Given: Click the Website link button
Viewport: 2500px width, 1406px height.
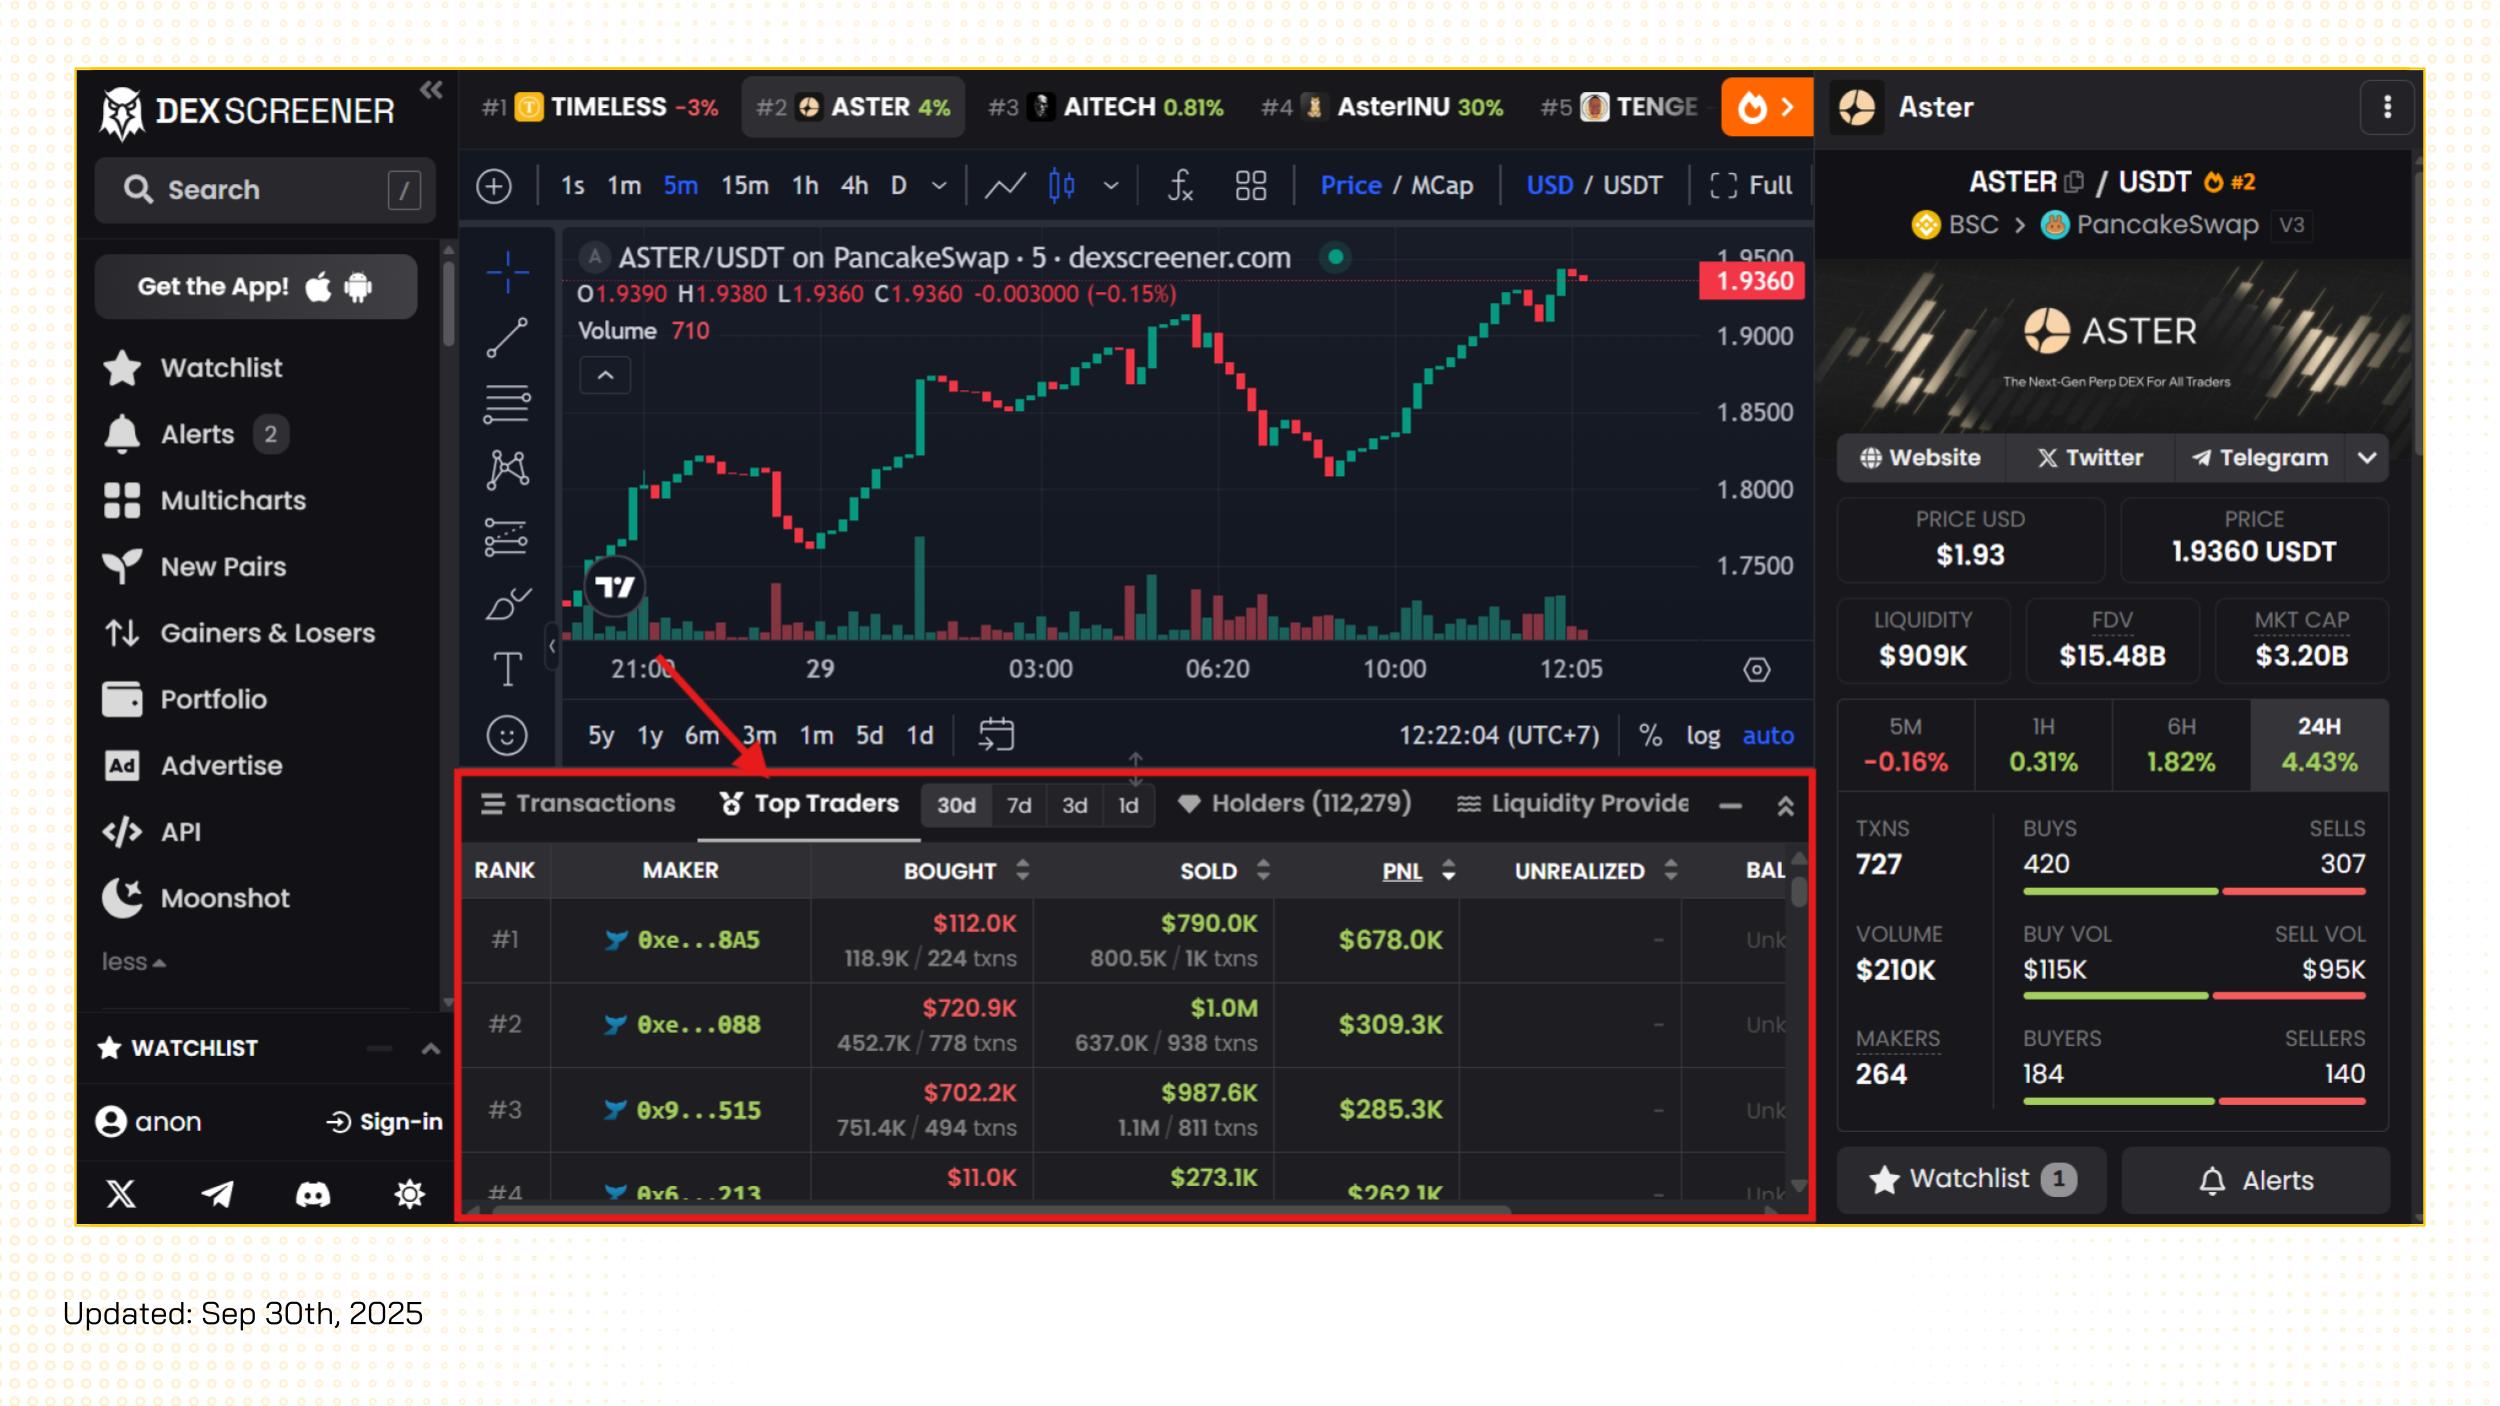Looking at the screenshot, I should pyautogui.click(x=1920, y=458).
